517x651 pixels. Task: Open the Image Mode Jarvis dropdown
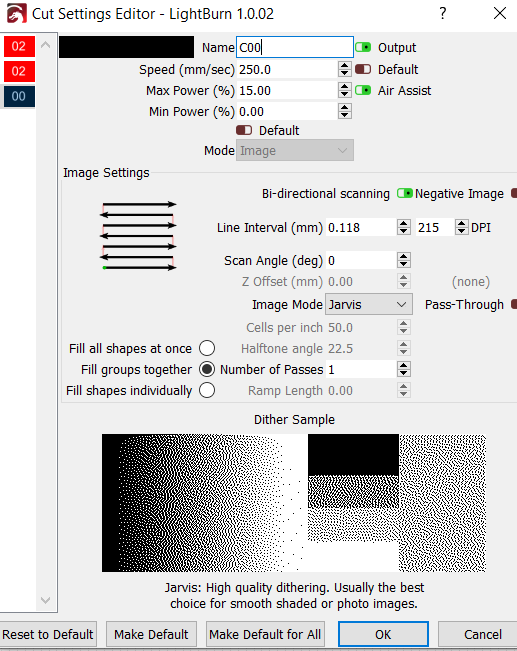369,304
